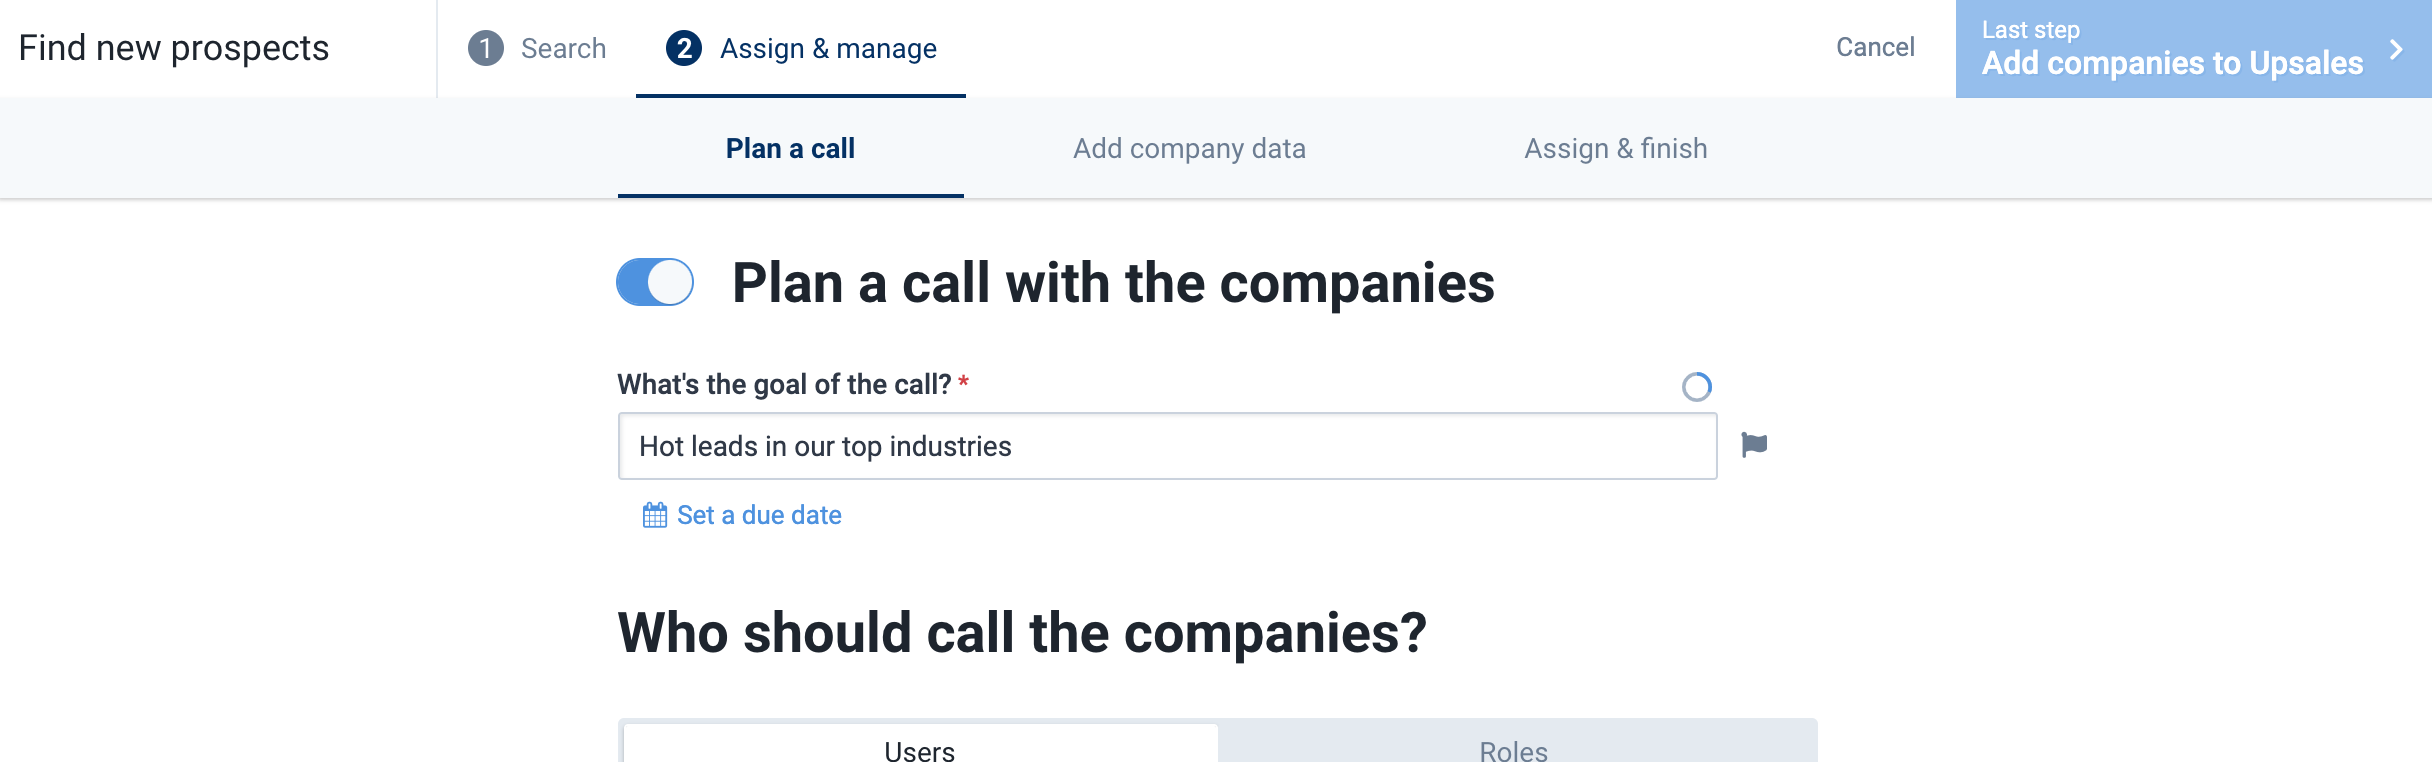Open the Plan a call sub-tab

pyautogui.click(x=790, y=148)
